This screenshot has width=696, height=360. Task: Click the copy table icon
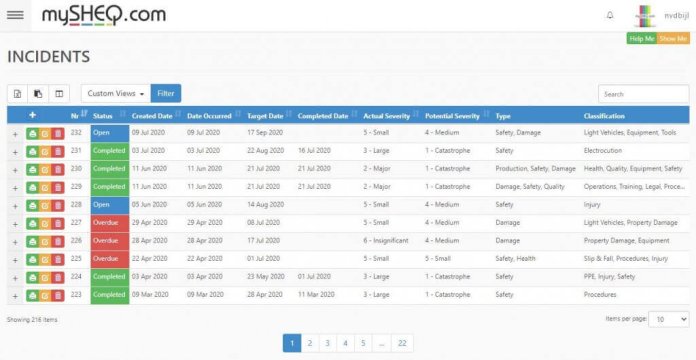click(x=38, y=94)
